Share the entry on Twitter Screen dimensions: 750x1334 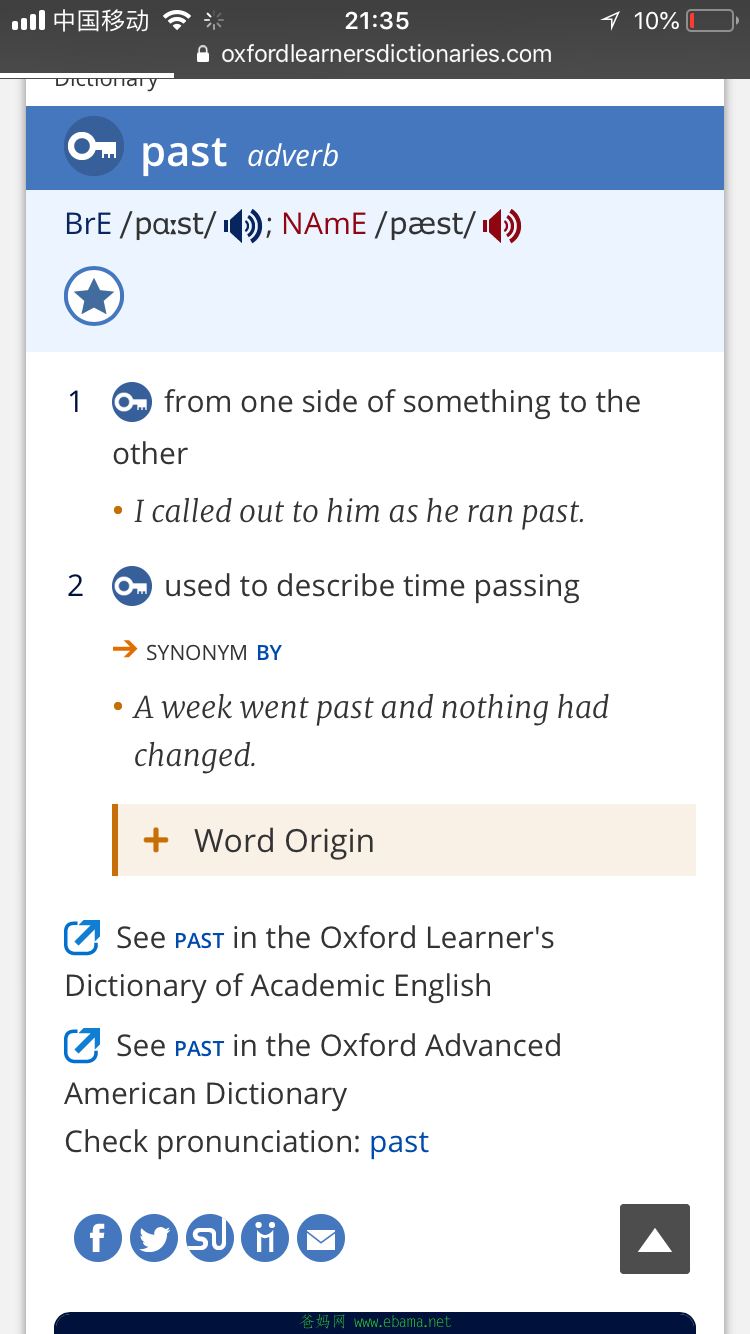pos(154,1238)
